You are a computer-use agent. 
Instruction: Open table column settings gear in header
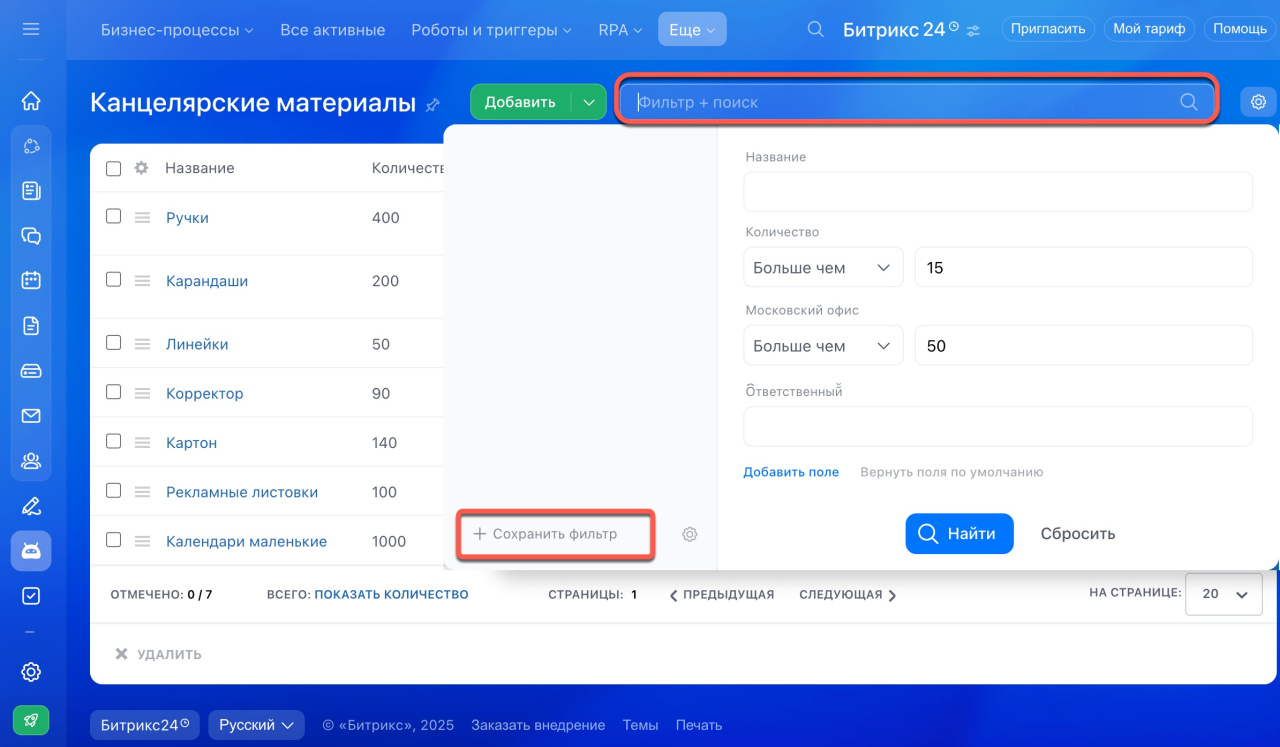[x=142, y=168]
